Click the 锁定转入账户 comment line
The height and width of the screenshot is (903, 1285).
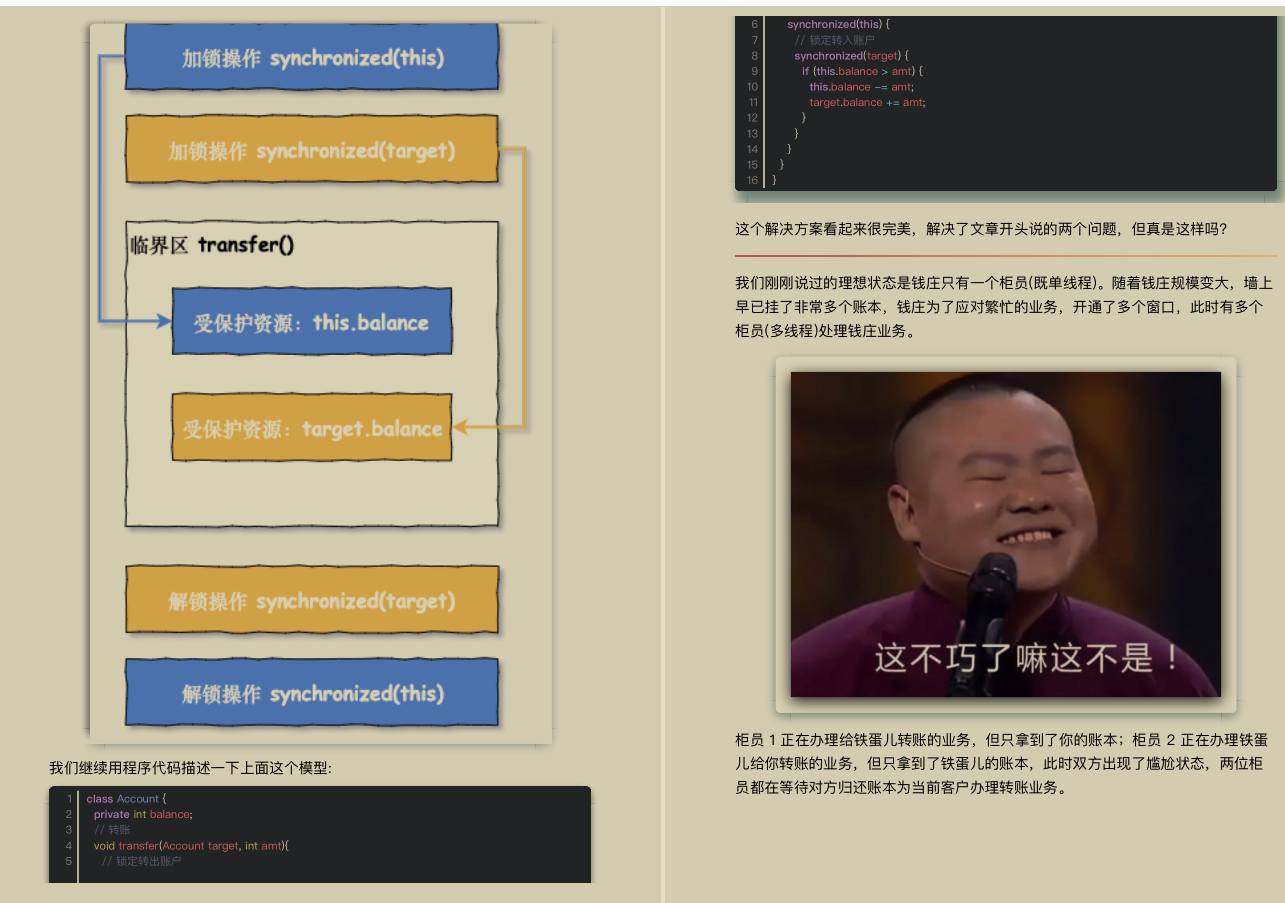coord(830,40)
